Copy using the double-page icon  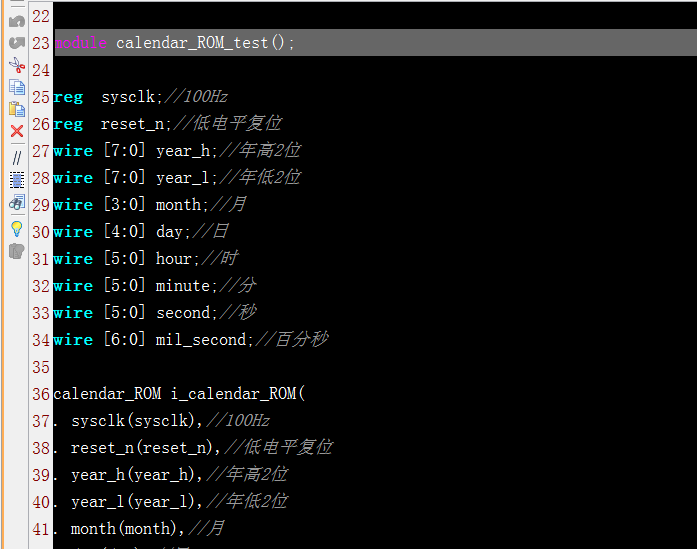coord(16,87)
